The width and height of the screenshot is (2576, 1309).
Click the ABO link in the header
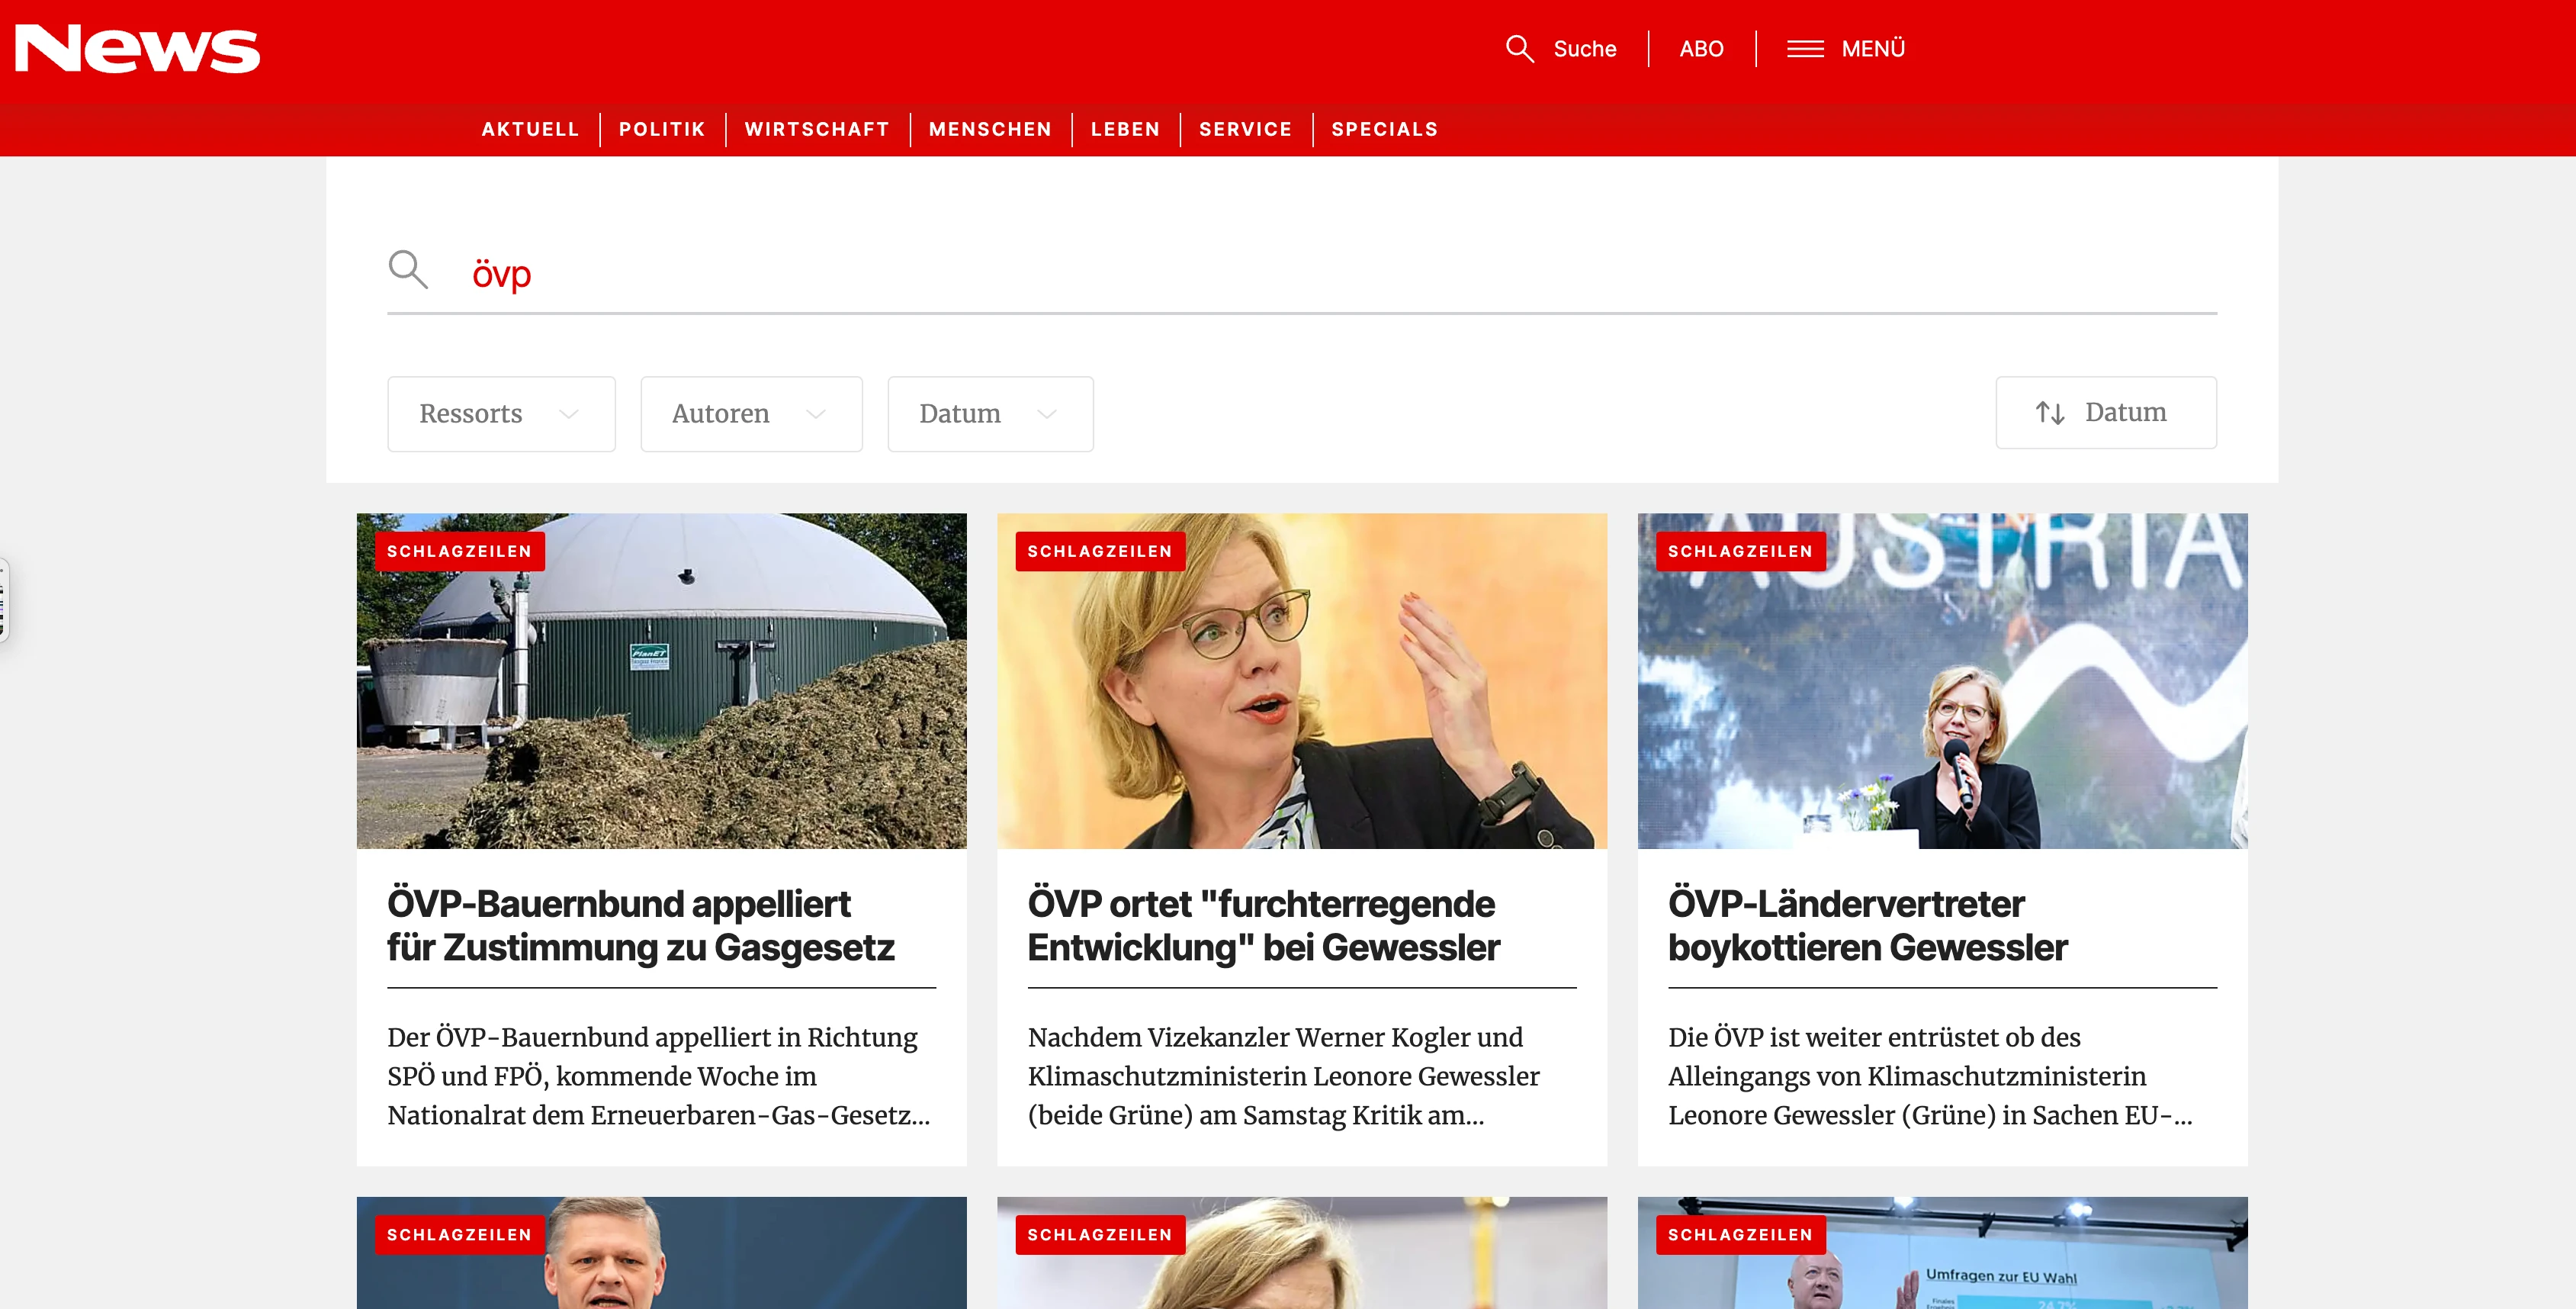(x=1701, y=49)
